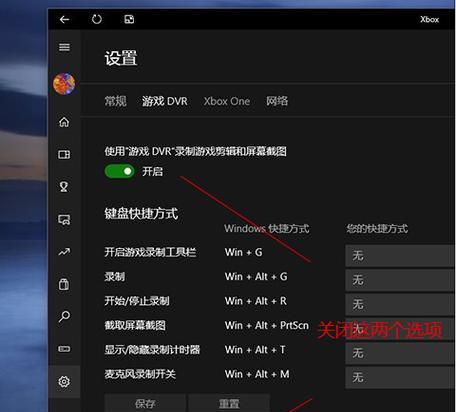Click the 键盘快捷方式 heading

(141, 214)
